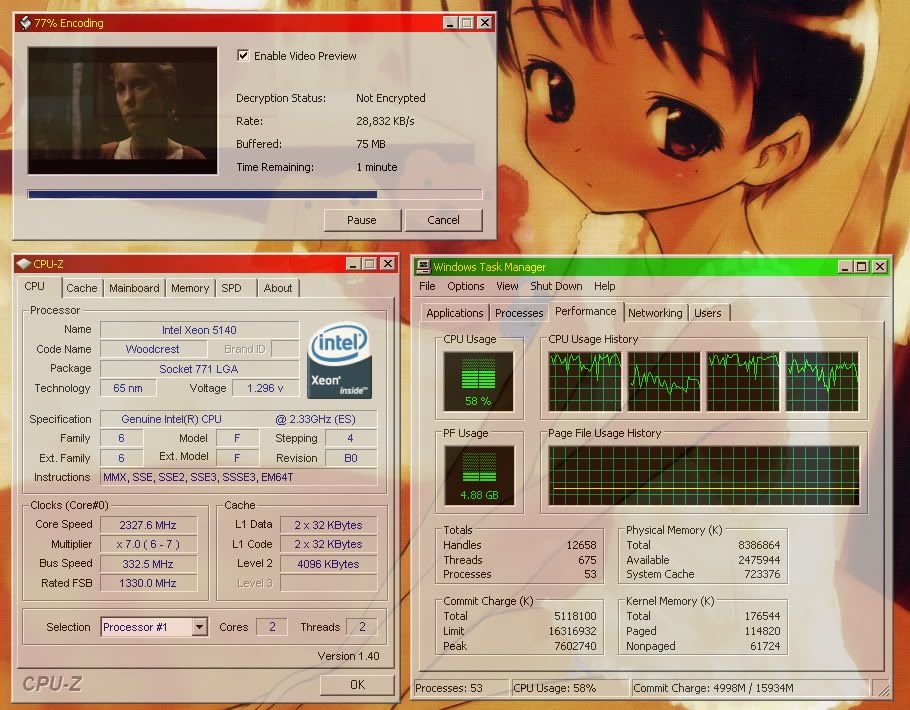The width and height of the screenshot is (910, 710).
Task: Click the encoding progress bar
Action: tap(255, 194)
